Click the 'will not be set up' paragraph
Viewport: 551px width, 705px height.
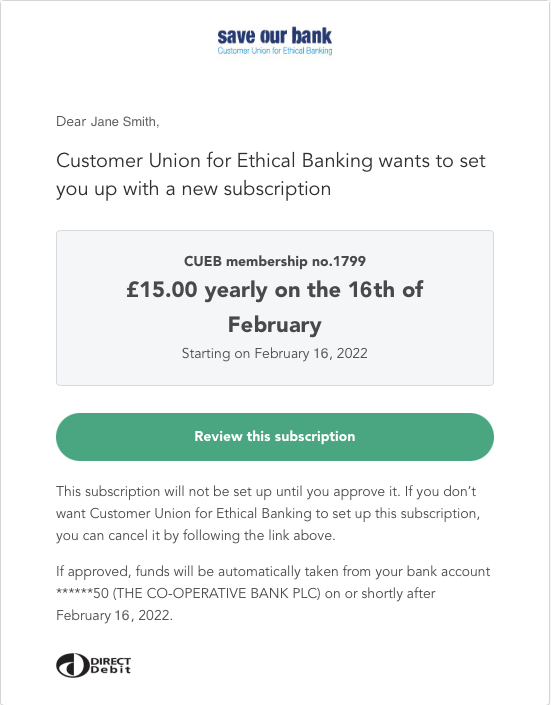268,513
